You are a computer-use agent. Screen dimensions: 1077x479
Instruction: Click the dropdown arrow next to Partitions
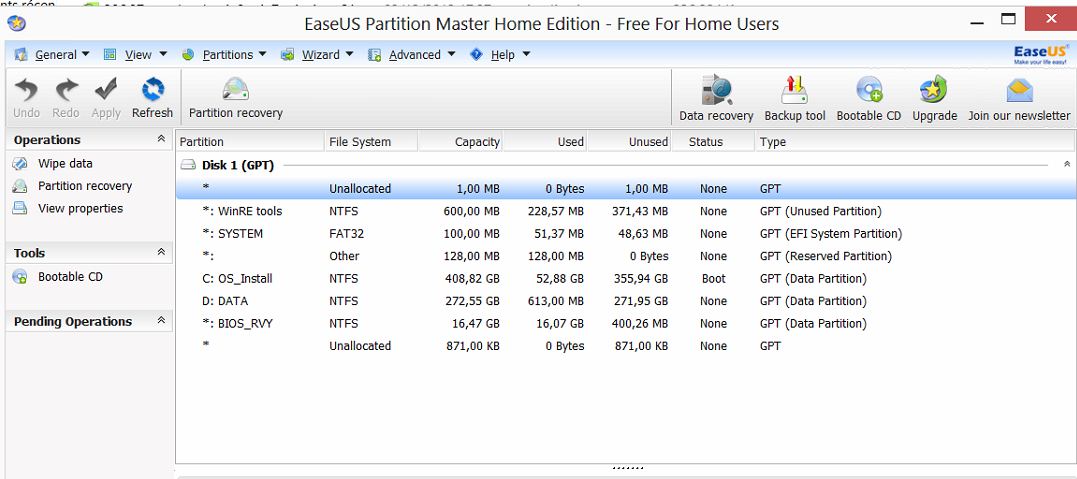coord(262,54)
